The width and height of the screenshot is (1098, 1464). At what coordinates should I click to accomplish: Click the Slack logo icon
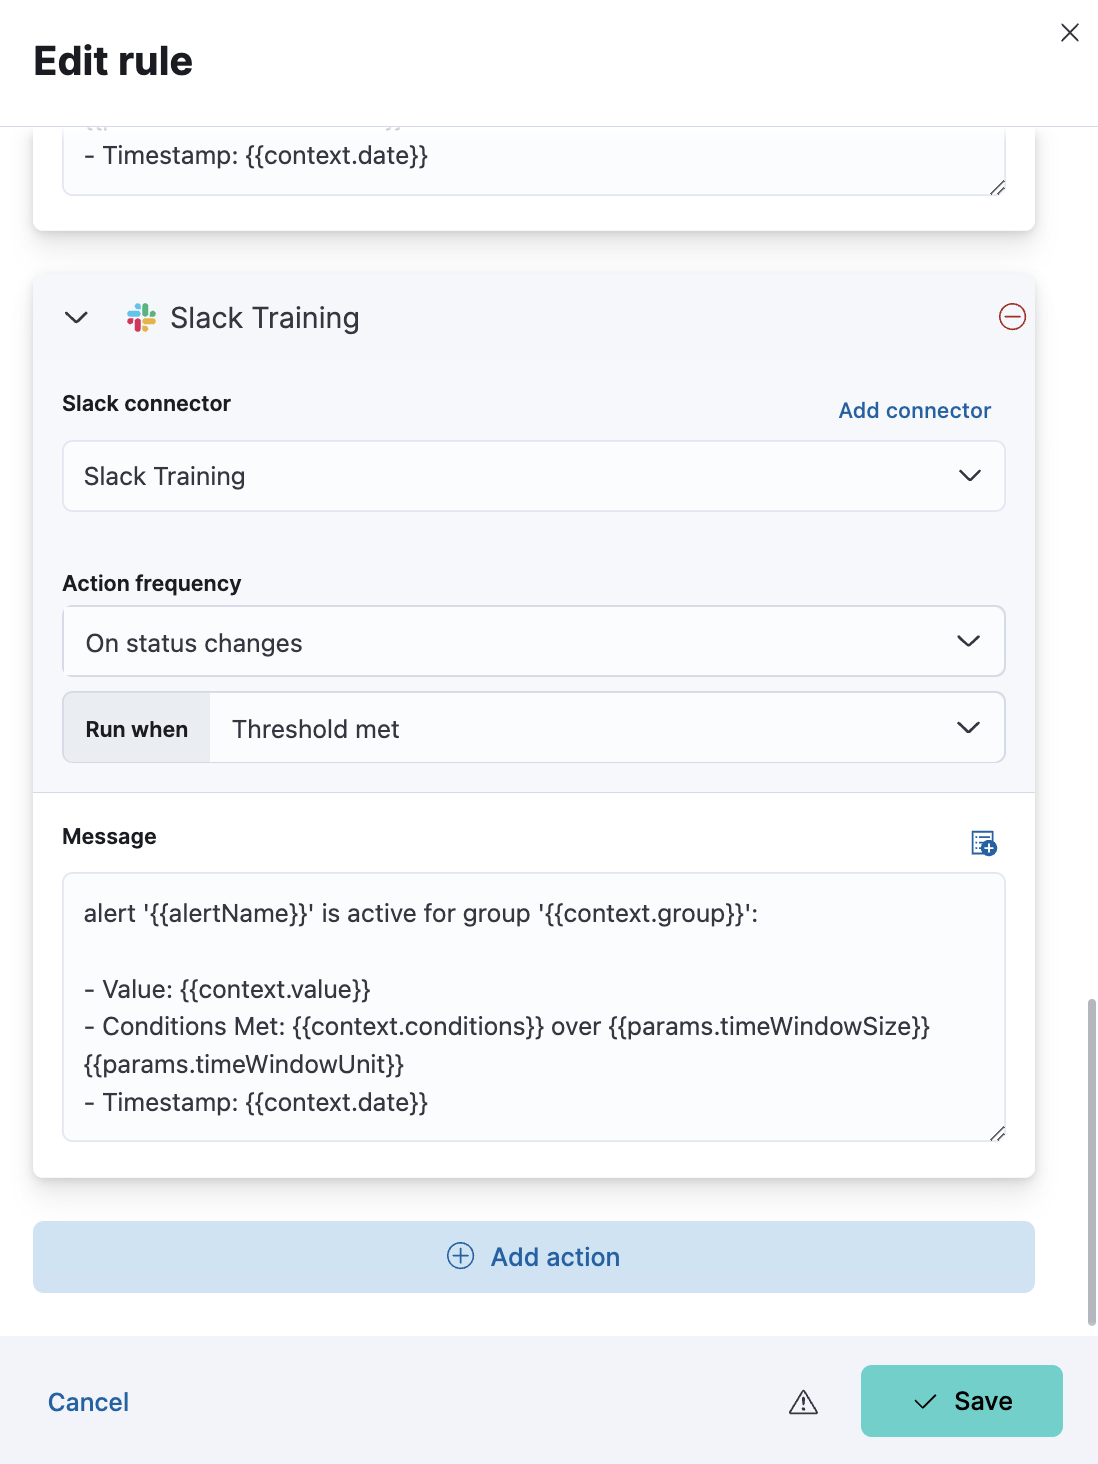[x=141, y=318]
